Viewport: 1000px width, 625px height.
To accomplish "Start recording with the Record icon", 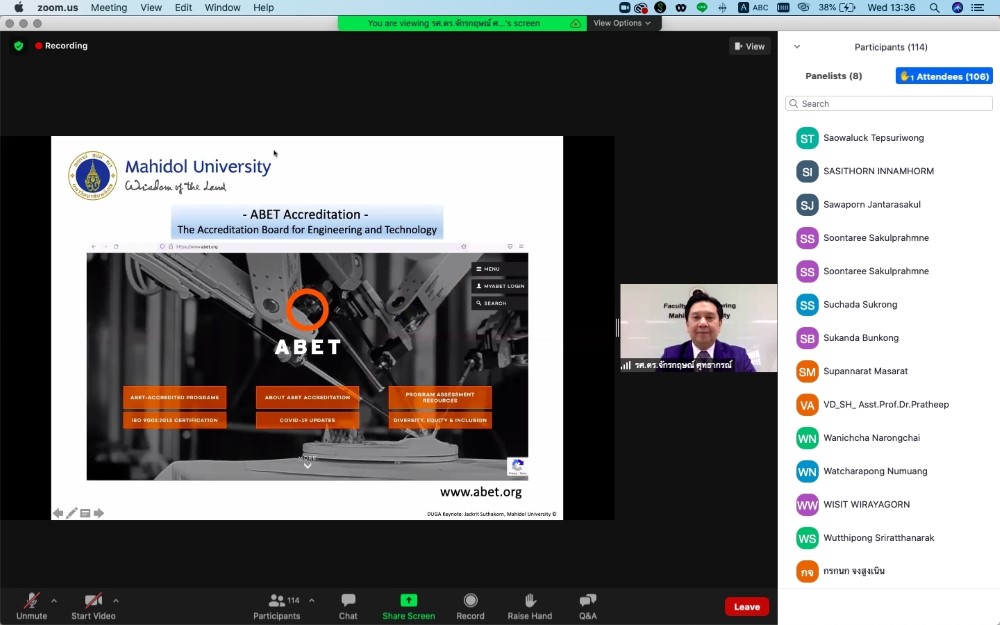I will coord(470,601).
